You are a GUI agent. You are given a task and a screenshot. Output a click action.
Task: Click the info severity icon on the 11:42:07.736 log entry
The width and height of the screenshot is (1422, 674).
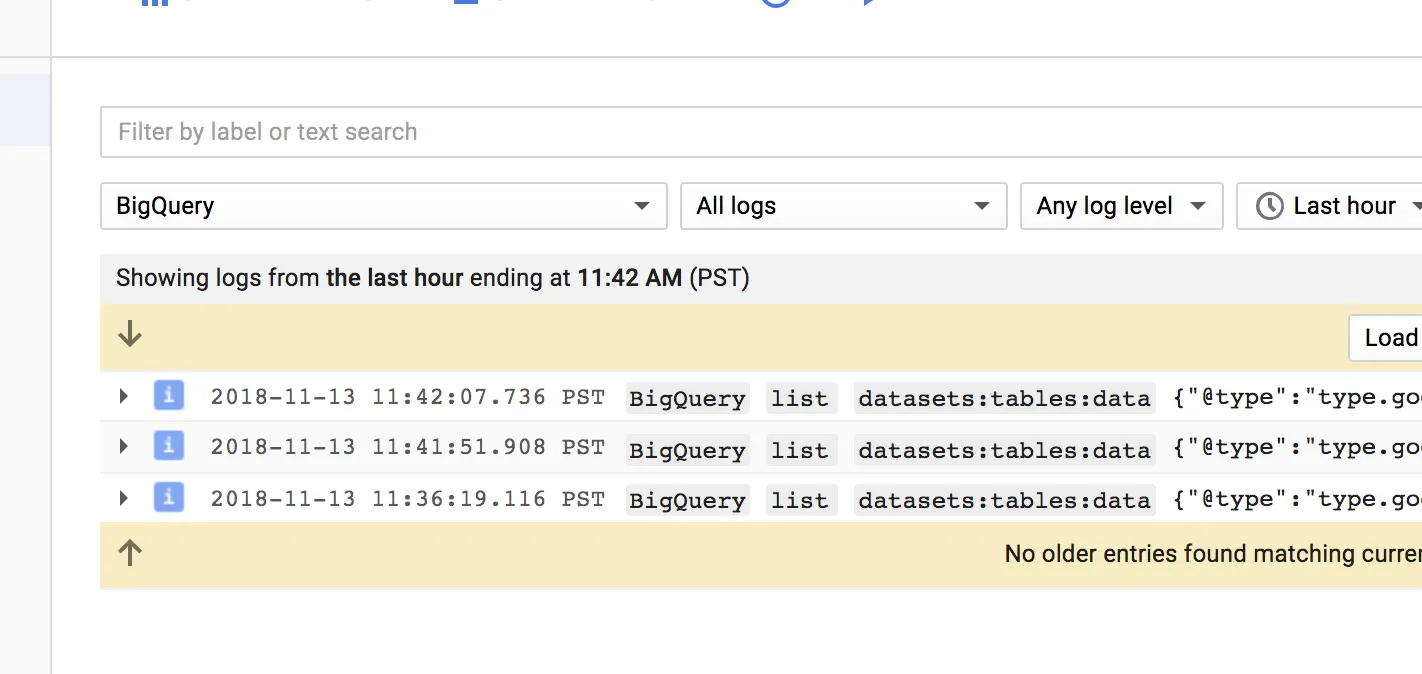tap(168, 396)
